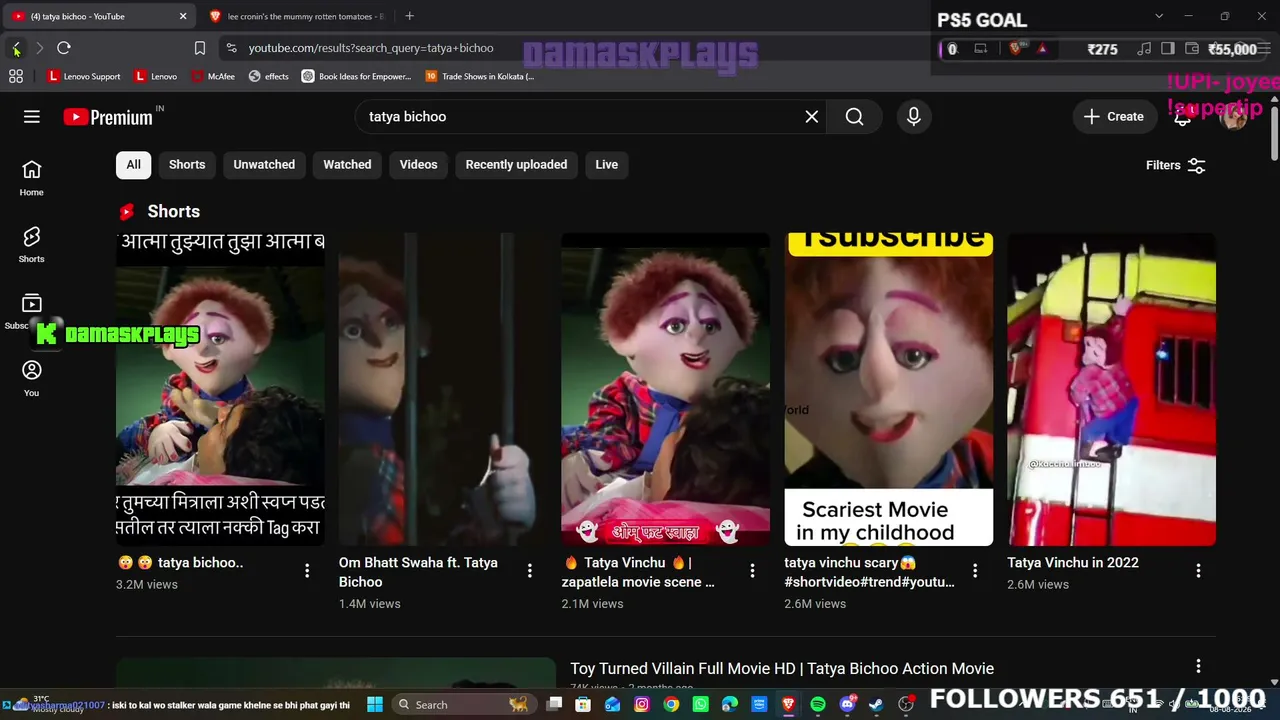This screenshot has height=720, width=1280.
Task: Filter results by Shorts chip
Action: 187,165
